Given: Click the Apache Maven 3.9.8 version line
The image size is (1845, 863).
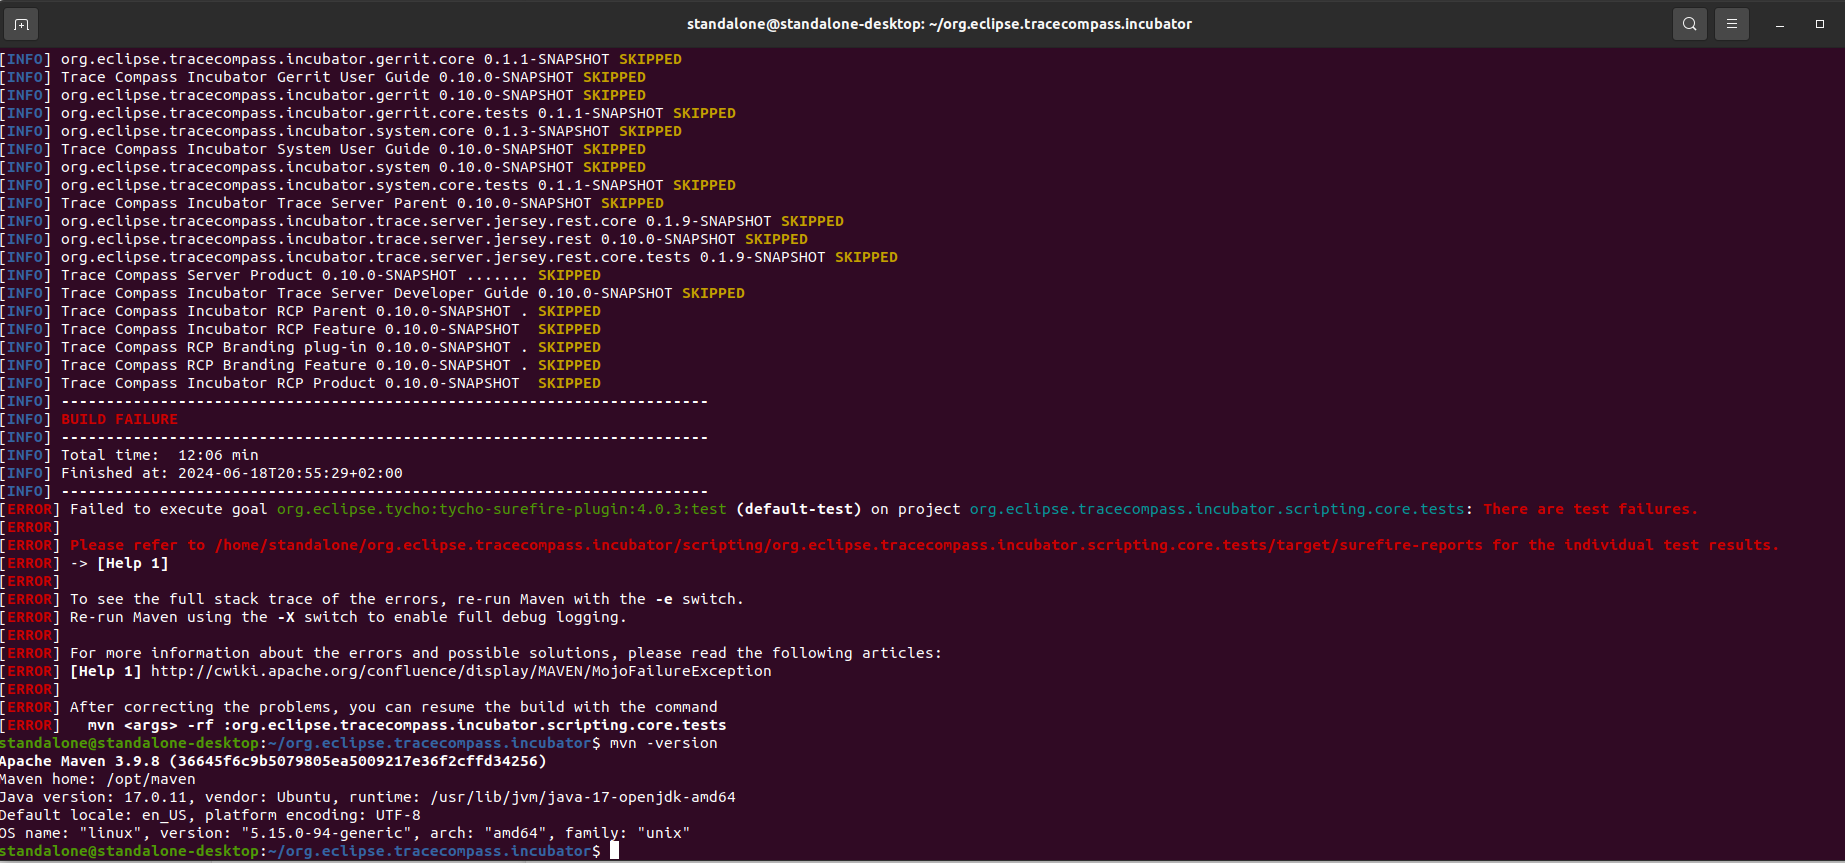Looking at the screenshot, I should [x=273, y=761].
